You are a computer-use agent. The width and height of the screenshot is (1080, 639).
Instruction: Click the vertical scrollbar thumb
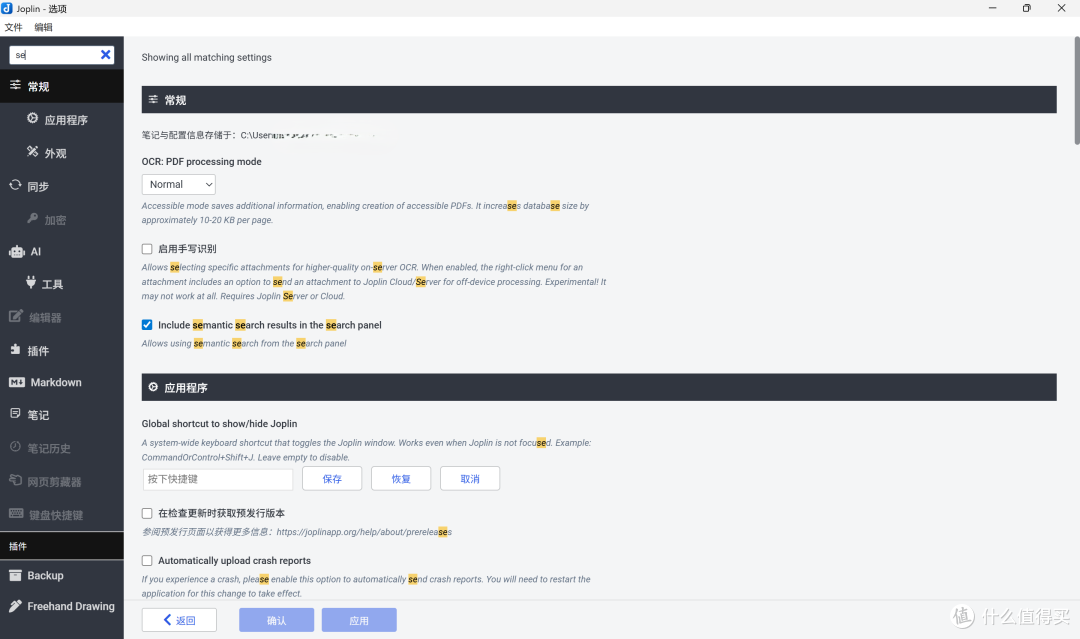1077,90
